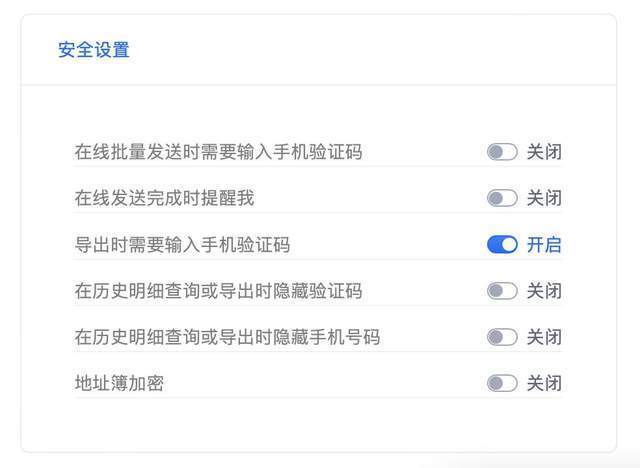Click the 在历史明细查询或导出时隐藏手机号码 label
640x468 pixels.
tap(227, 337)
